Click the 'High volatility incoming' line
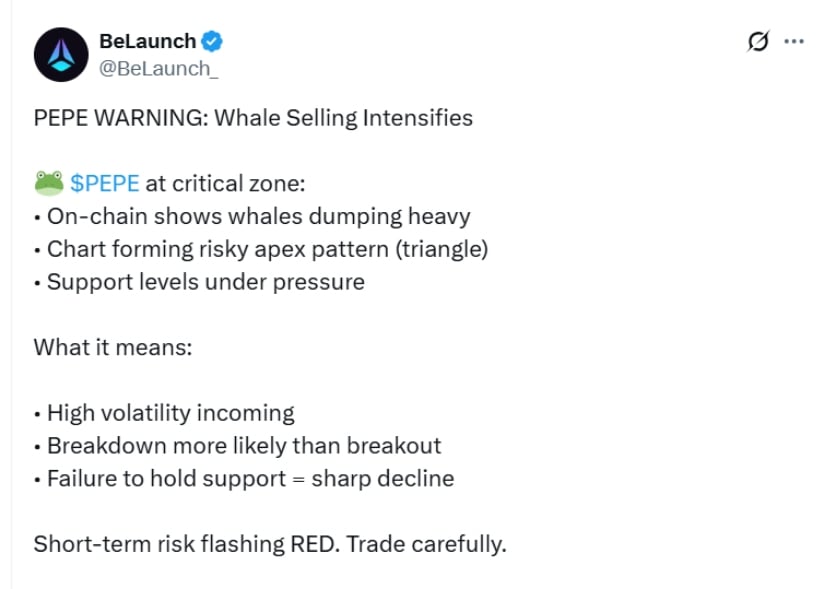Viewport: 825px width, 589px height. click(x=170, y=413)
